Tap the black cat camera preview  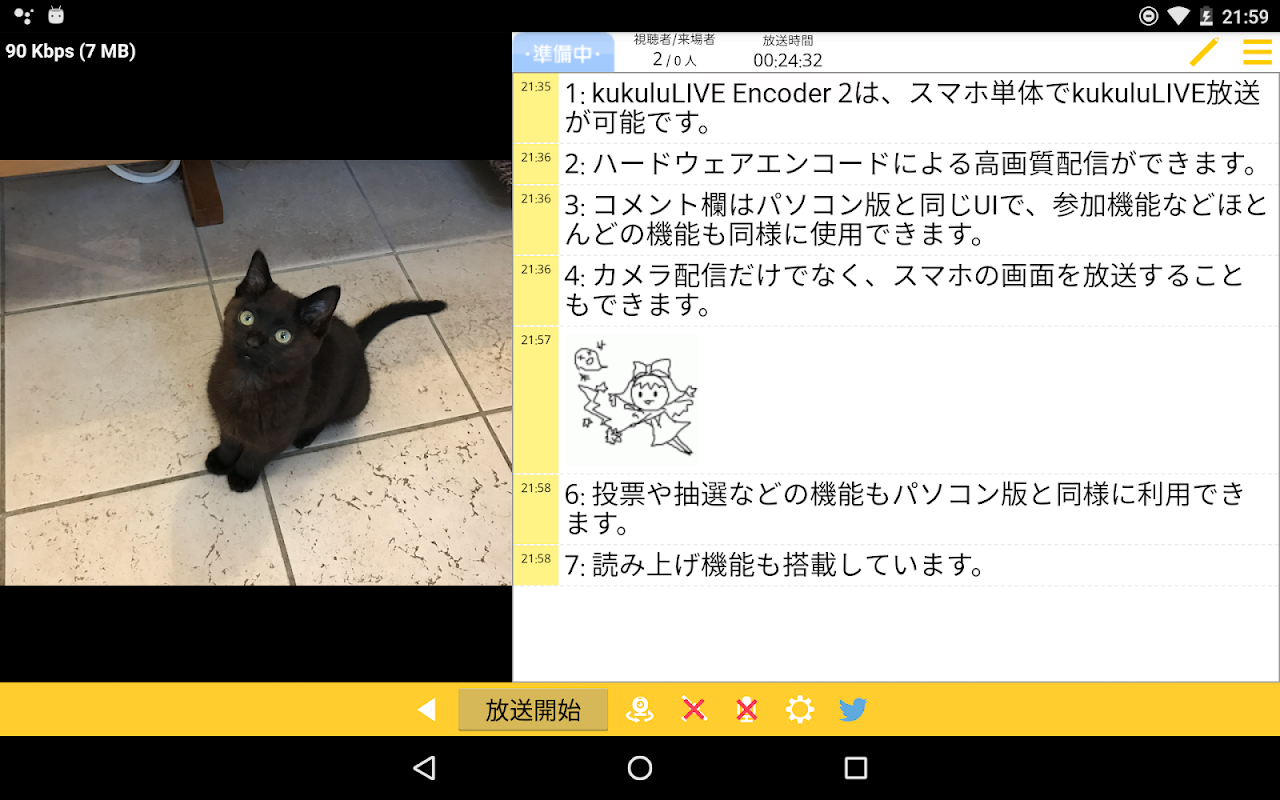point(256,372)
